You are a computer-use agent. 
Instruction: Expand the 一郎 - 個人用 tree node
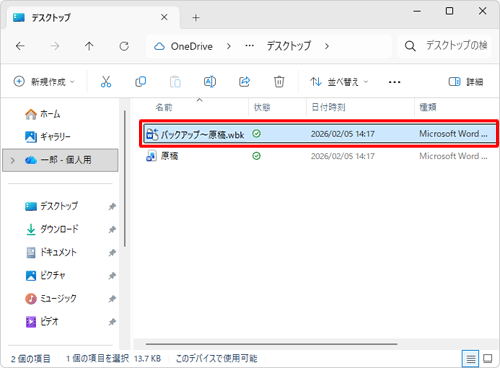click(x=13, y=160)
